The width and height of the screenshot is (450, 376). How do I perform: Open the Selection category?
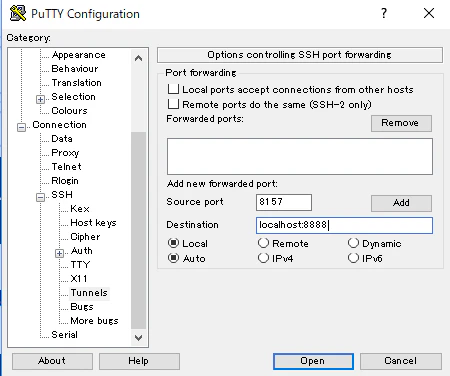[x=73, y=97]
